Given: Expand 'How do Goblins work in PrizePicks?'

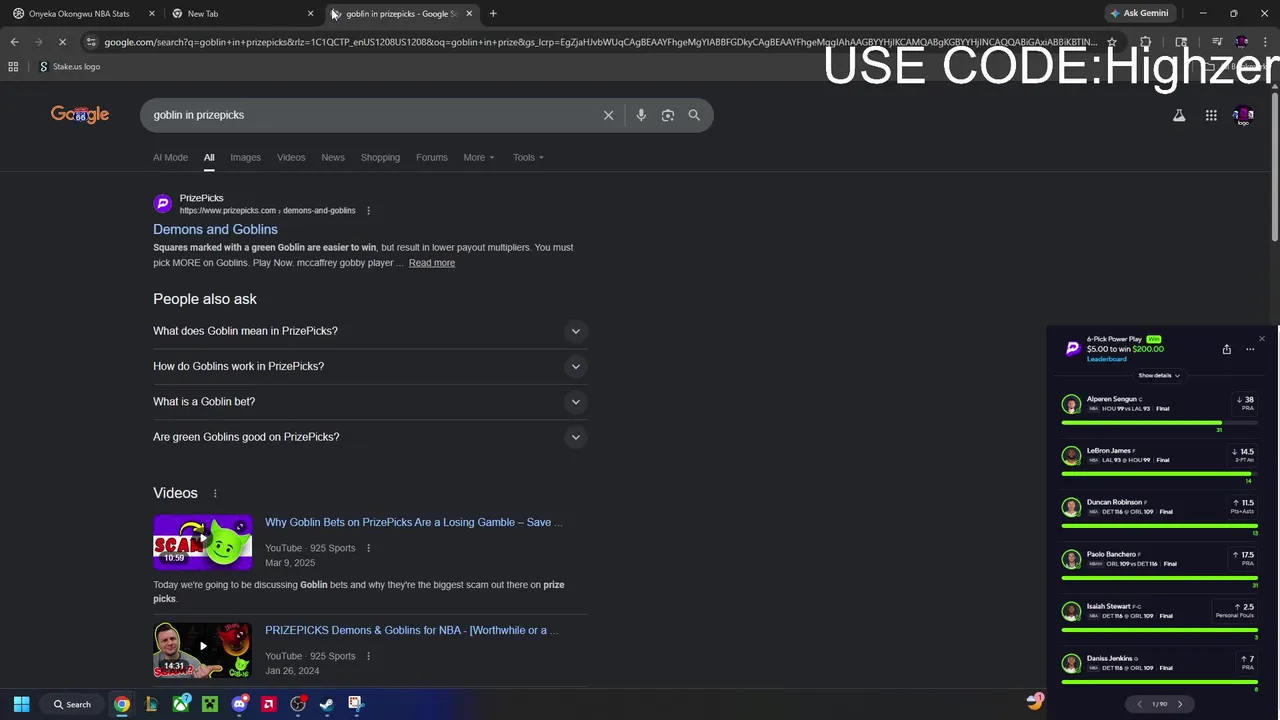Looking at the screenshot, I should (x=370, y=366).
